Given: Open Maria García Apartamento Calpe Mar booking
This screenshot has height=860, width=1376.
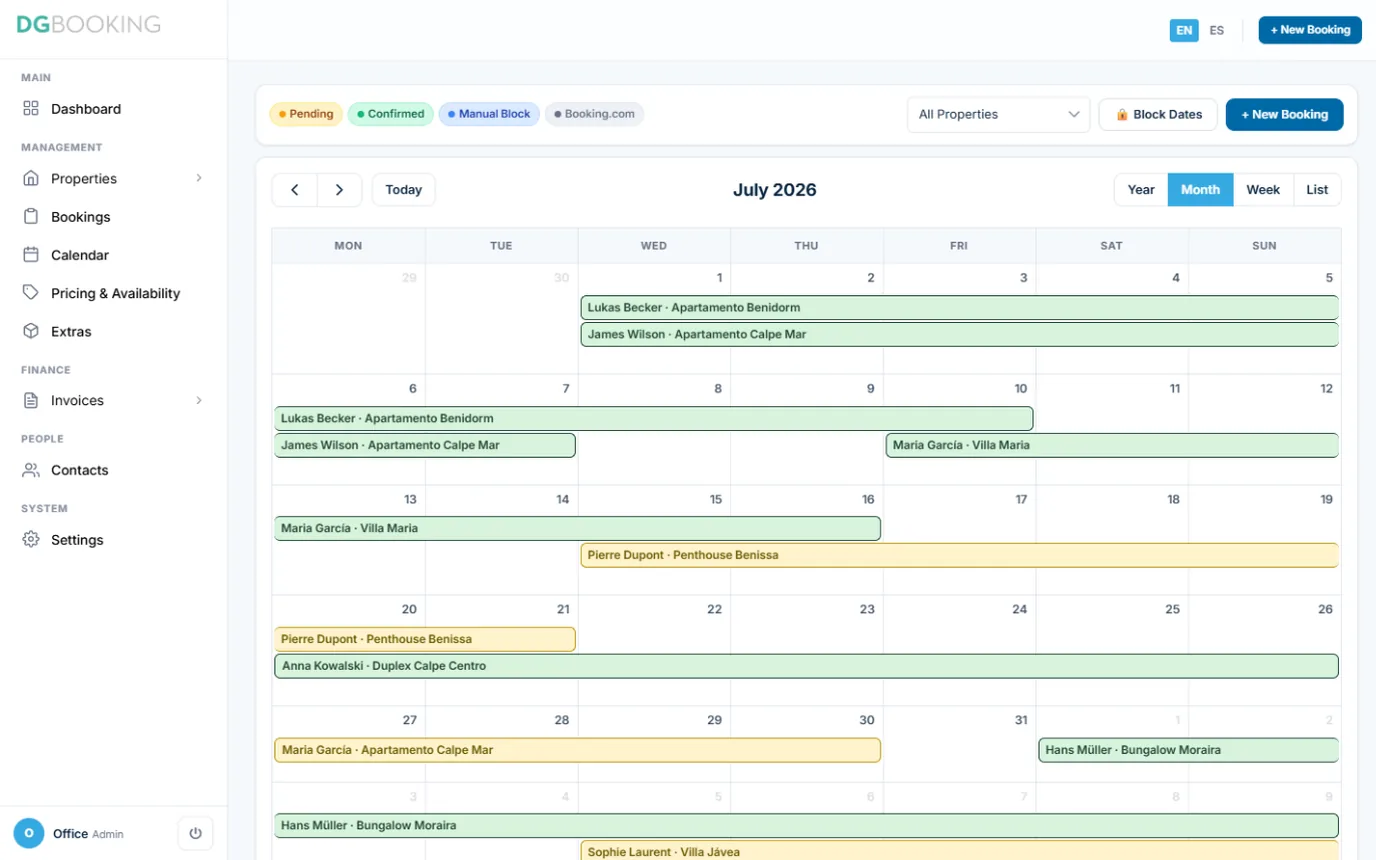Looking at the screenshot, I should tap(578, 750).
